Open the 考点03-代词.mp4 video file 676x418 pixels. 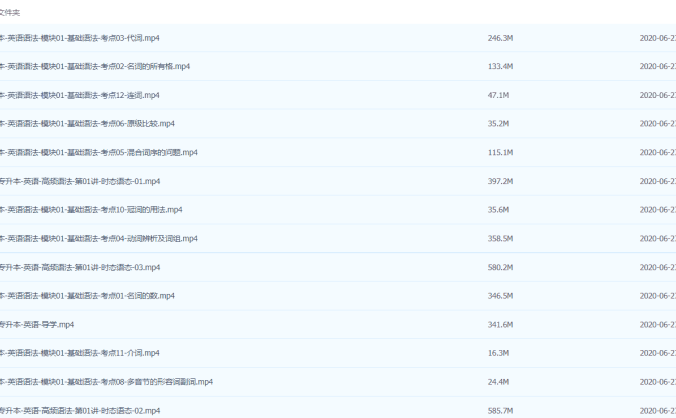pyautogui.click(x=80, y=38)
